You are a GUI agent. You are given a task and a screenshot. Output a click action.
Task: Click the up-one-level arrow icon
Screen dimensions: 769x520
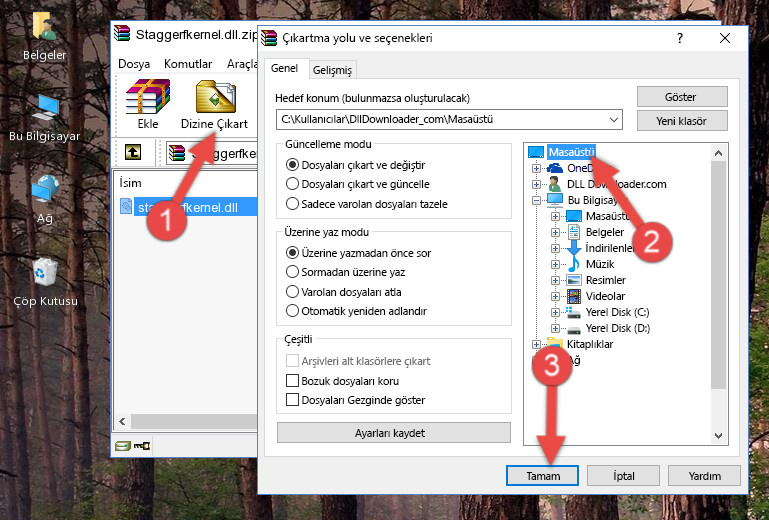coord(133,153)
